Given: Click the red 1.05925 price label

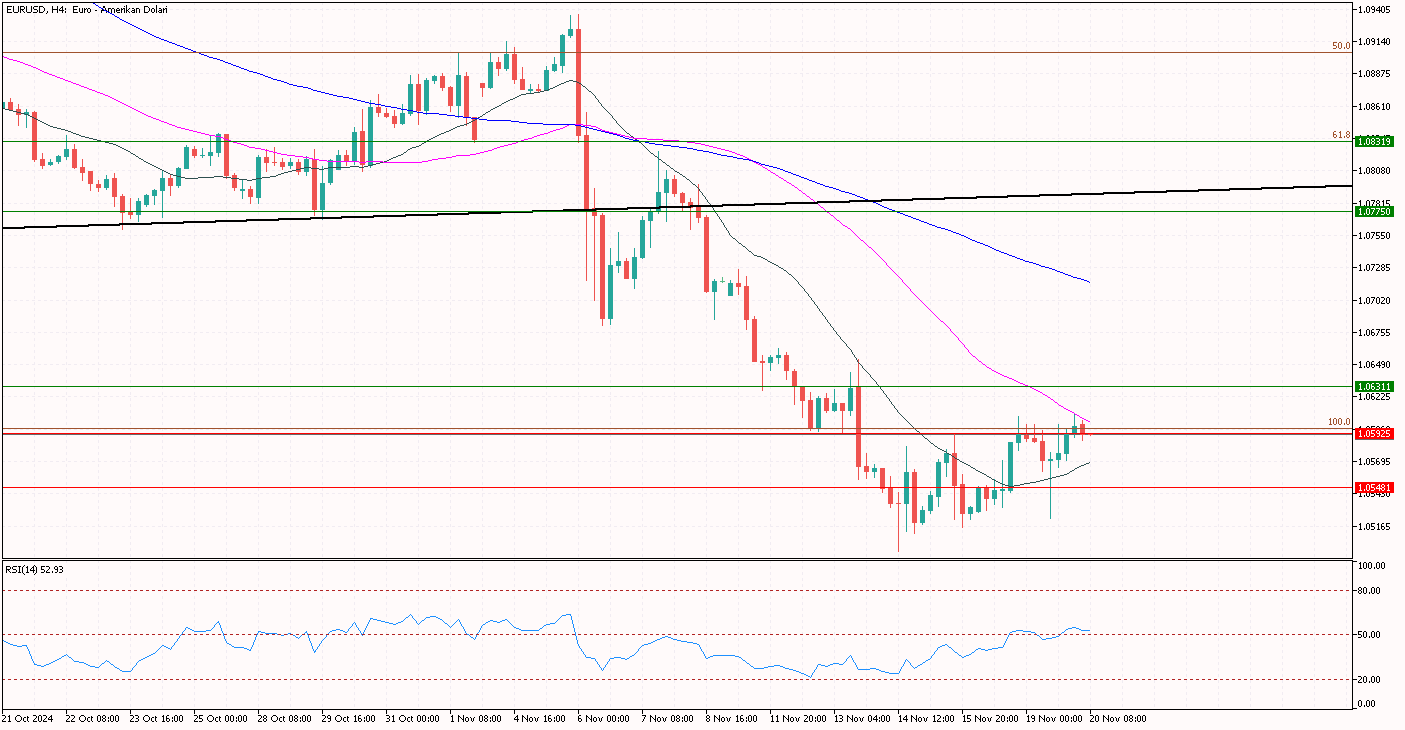Looking at the screenshot, I should click(1374, 434).
